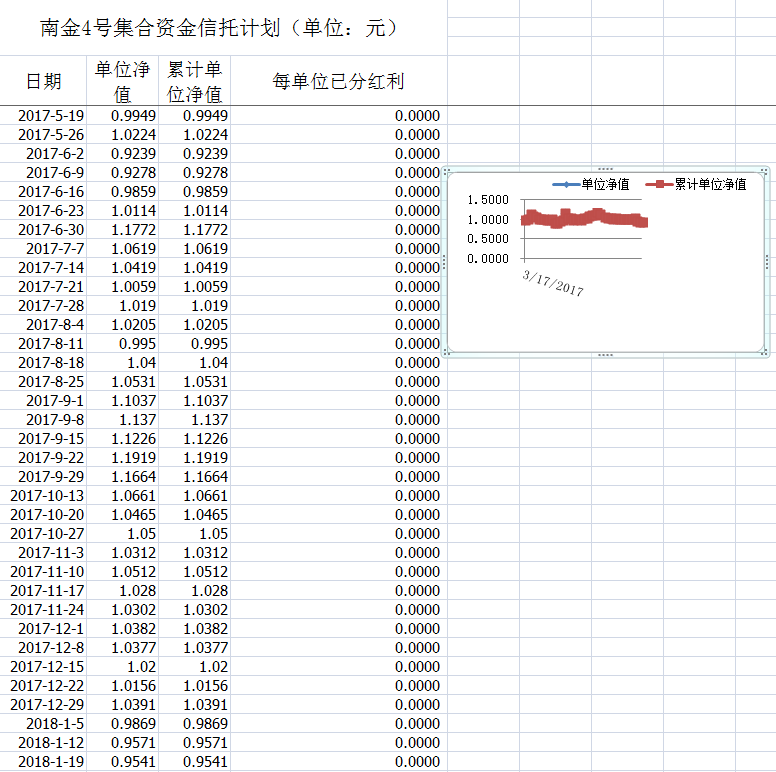
Task: Select the dividend cell in the 2017-12-29 row
Action: pyautogui.click(x=338, y=705)
